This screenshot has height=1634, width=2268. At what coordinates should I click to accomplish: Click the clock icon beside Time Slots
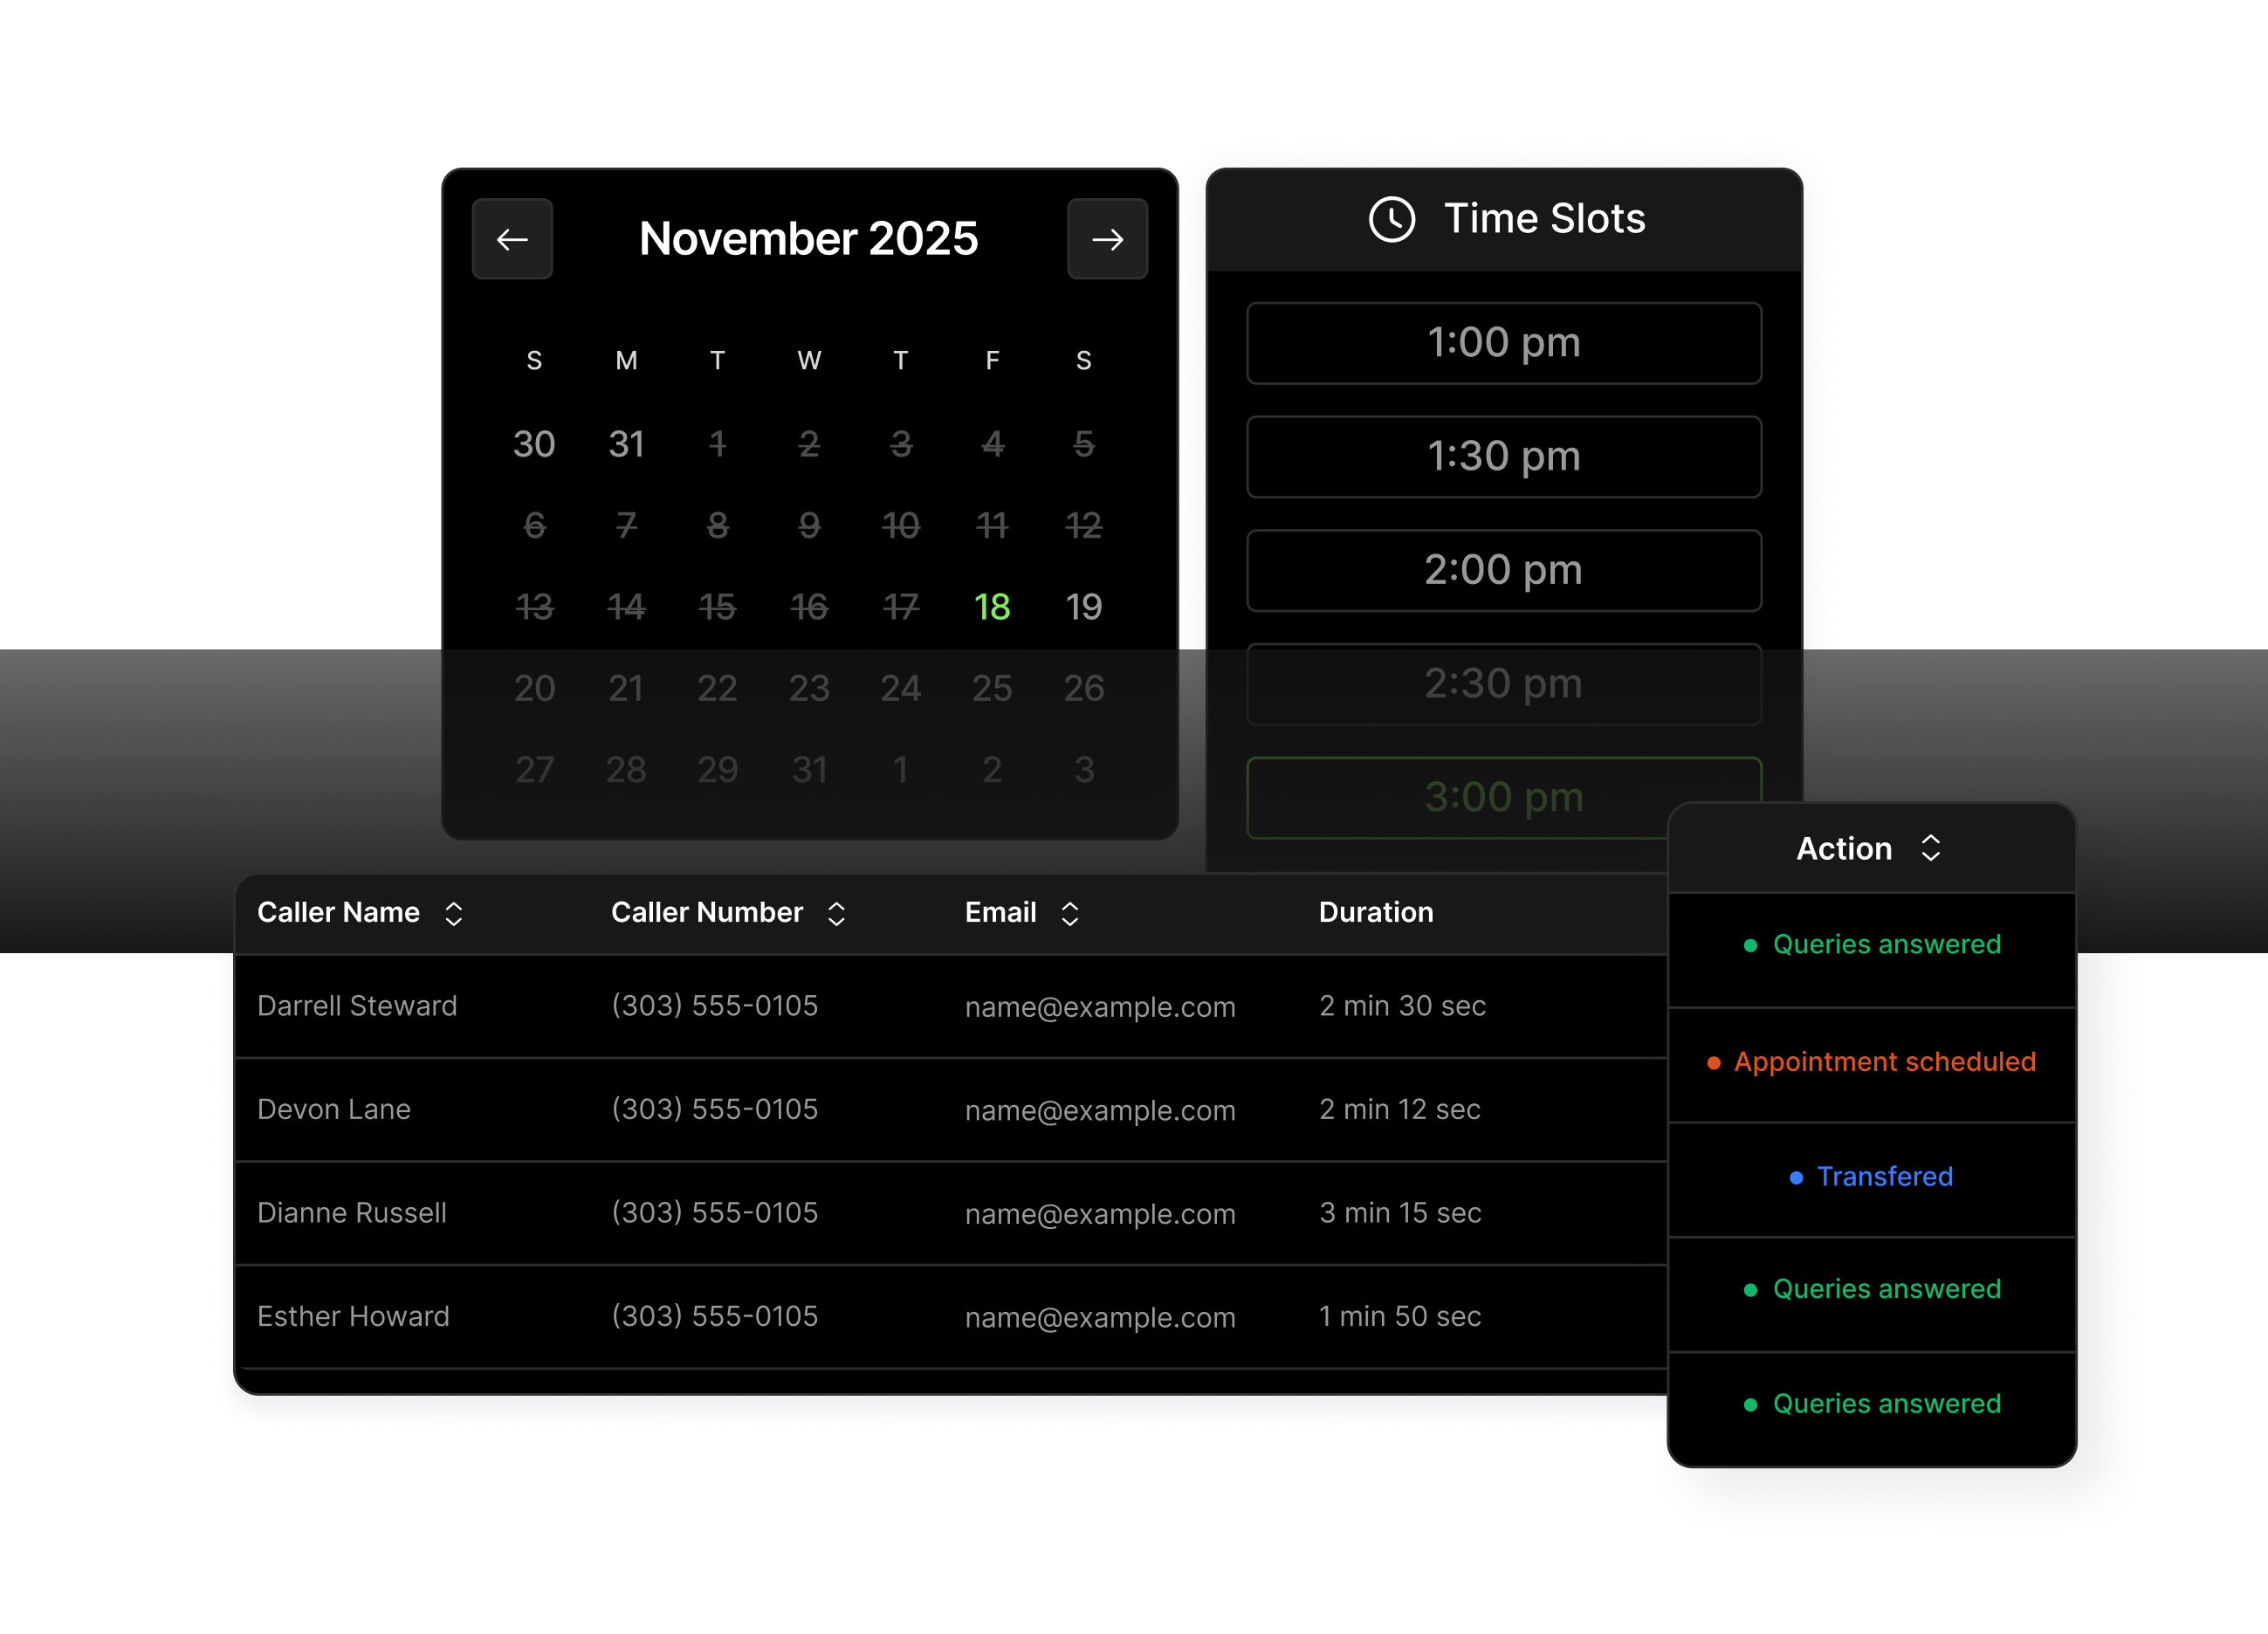point(1391,219)
